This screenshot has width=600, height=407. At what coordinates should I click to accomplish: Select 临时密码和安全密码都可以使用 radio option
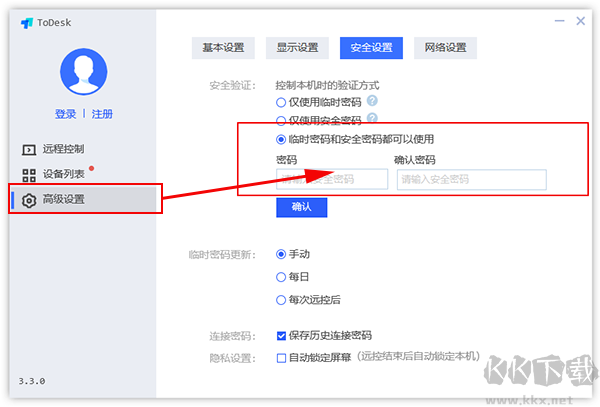pos(281,140)
